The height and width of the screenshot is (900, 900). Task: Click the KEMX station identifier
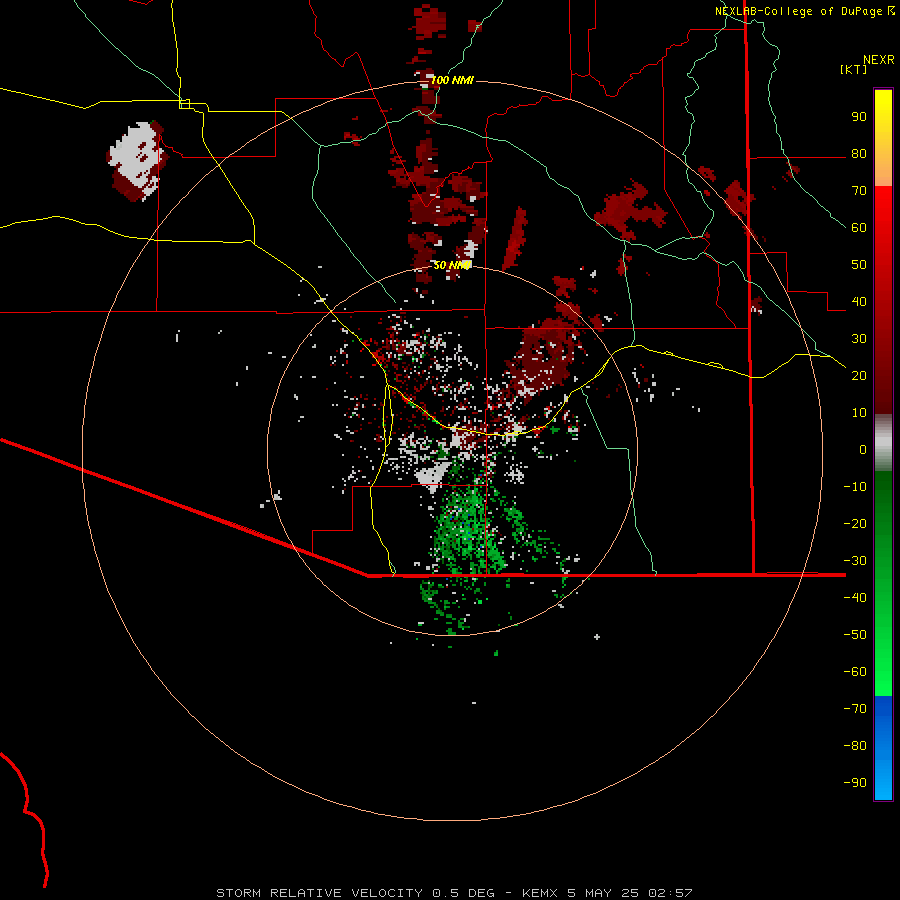[540, 893]
